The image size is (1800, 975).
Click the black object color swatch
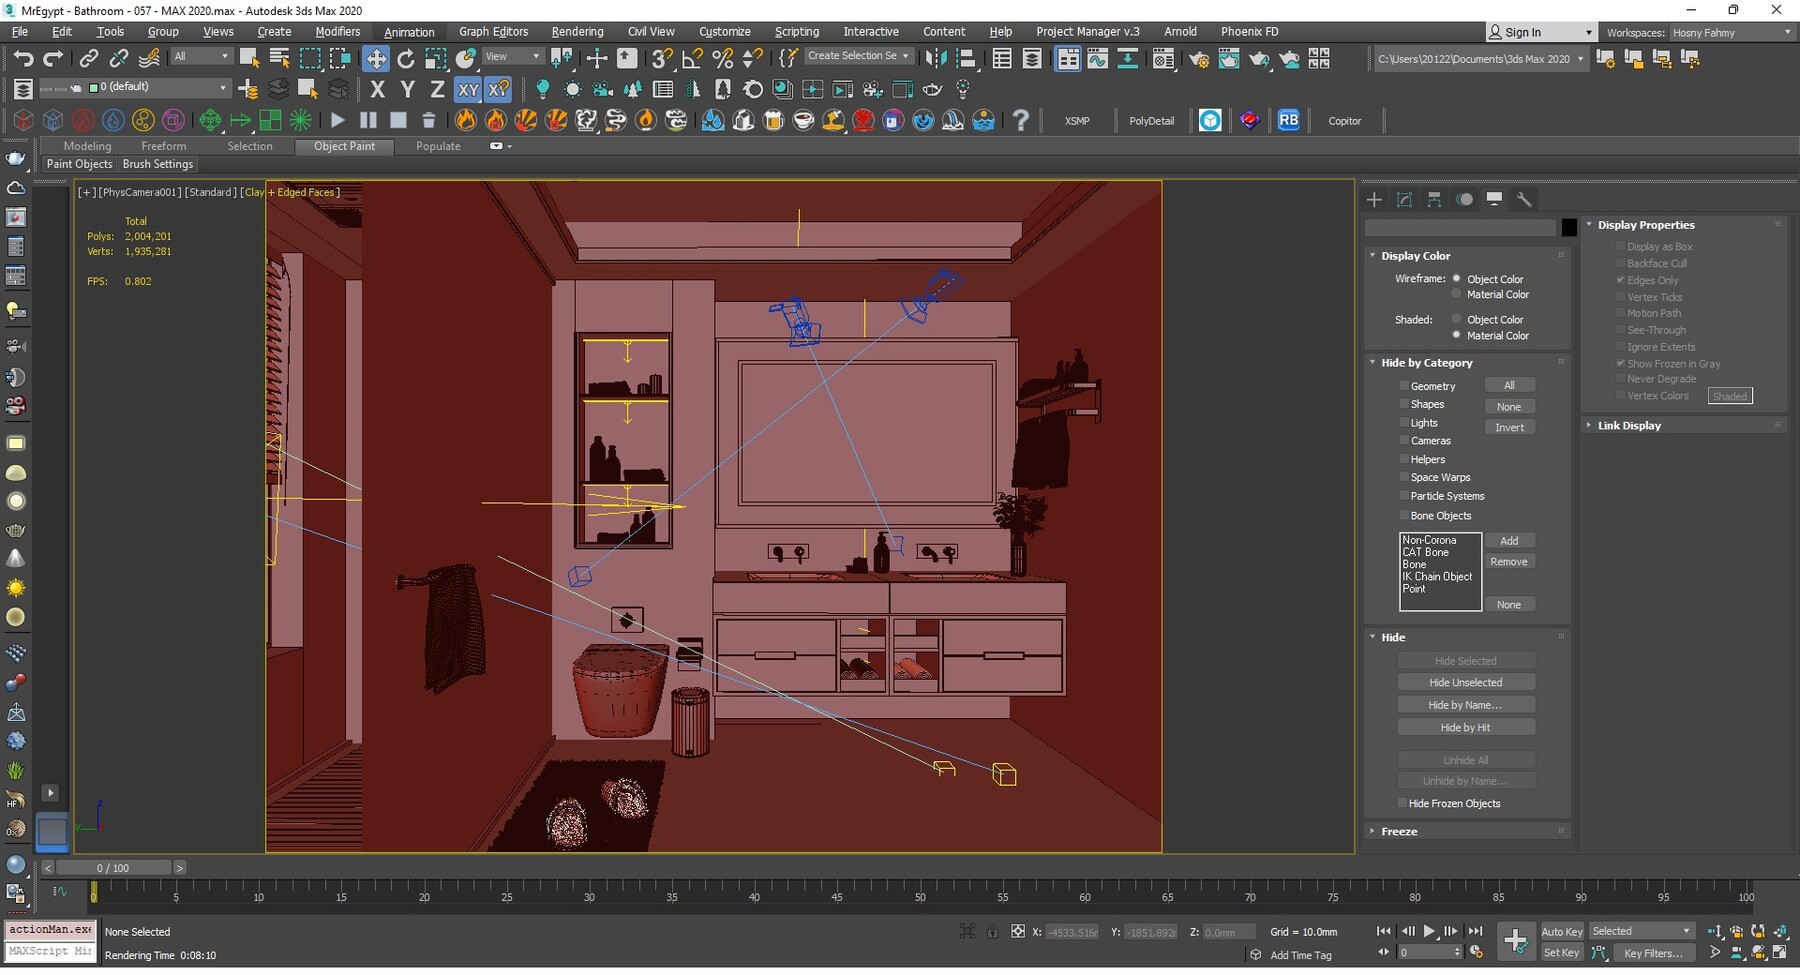[x=1569, y=228]
